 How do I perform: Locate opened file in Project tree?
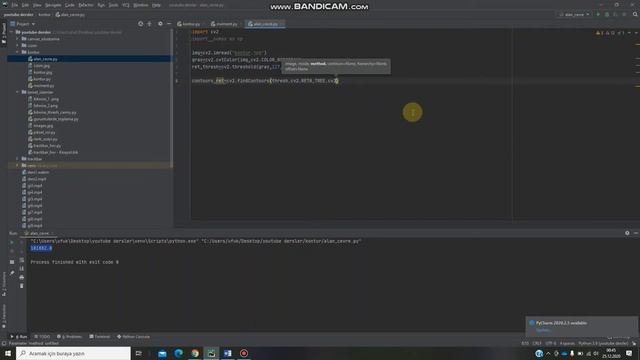tap(140, 24)
